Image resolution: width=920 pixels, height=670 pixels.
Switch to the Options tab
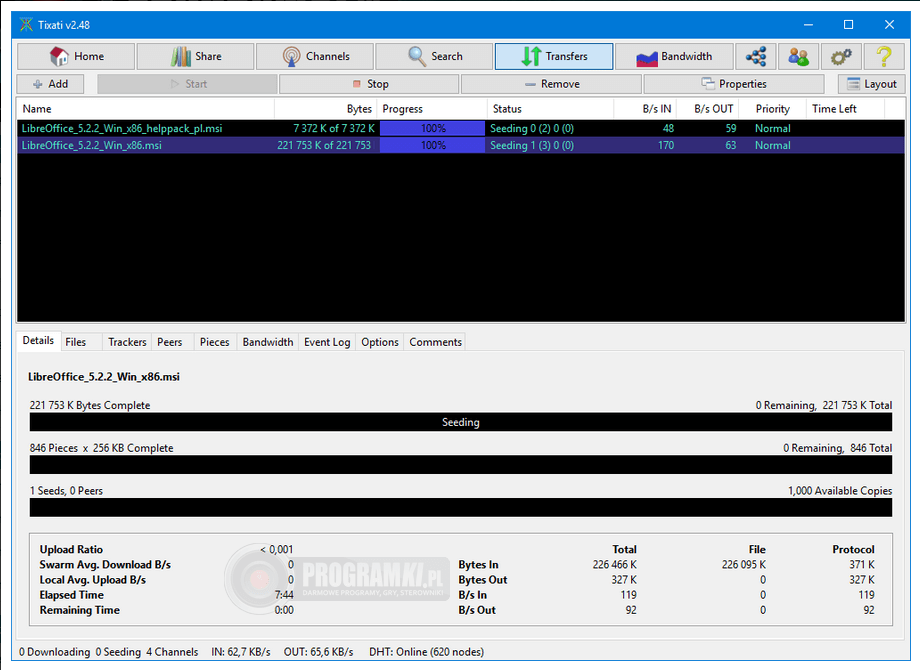(x=380, y=342)
